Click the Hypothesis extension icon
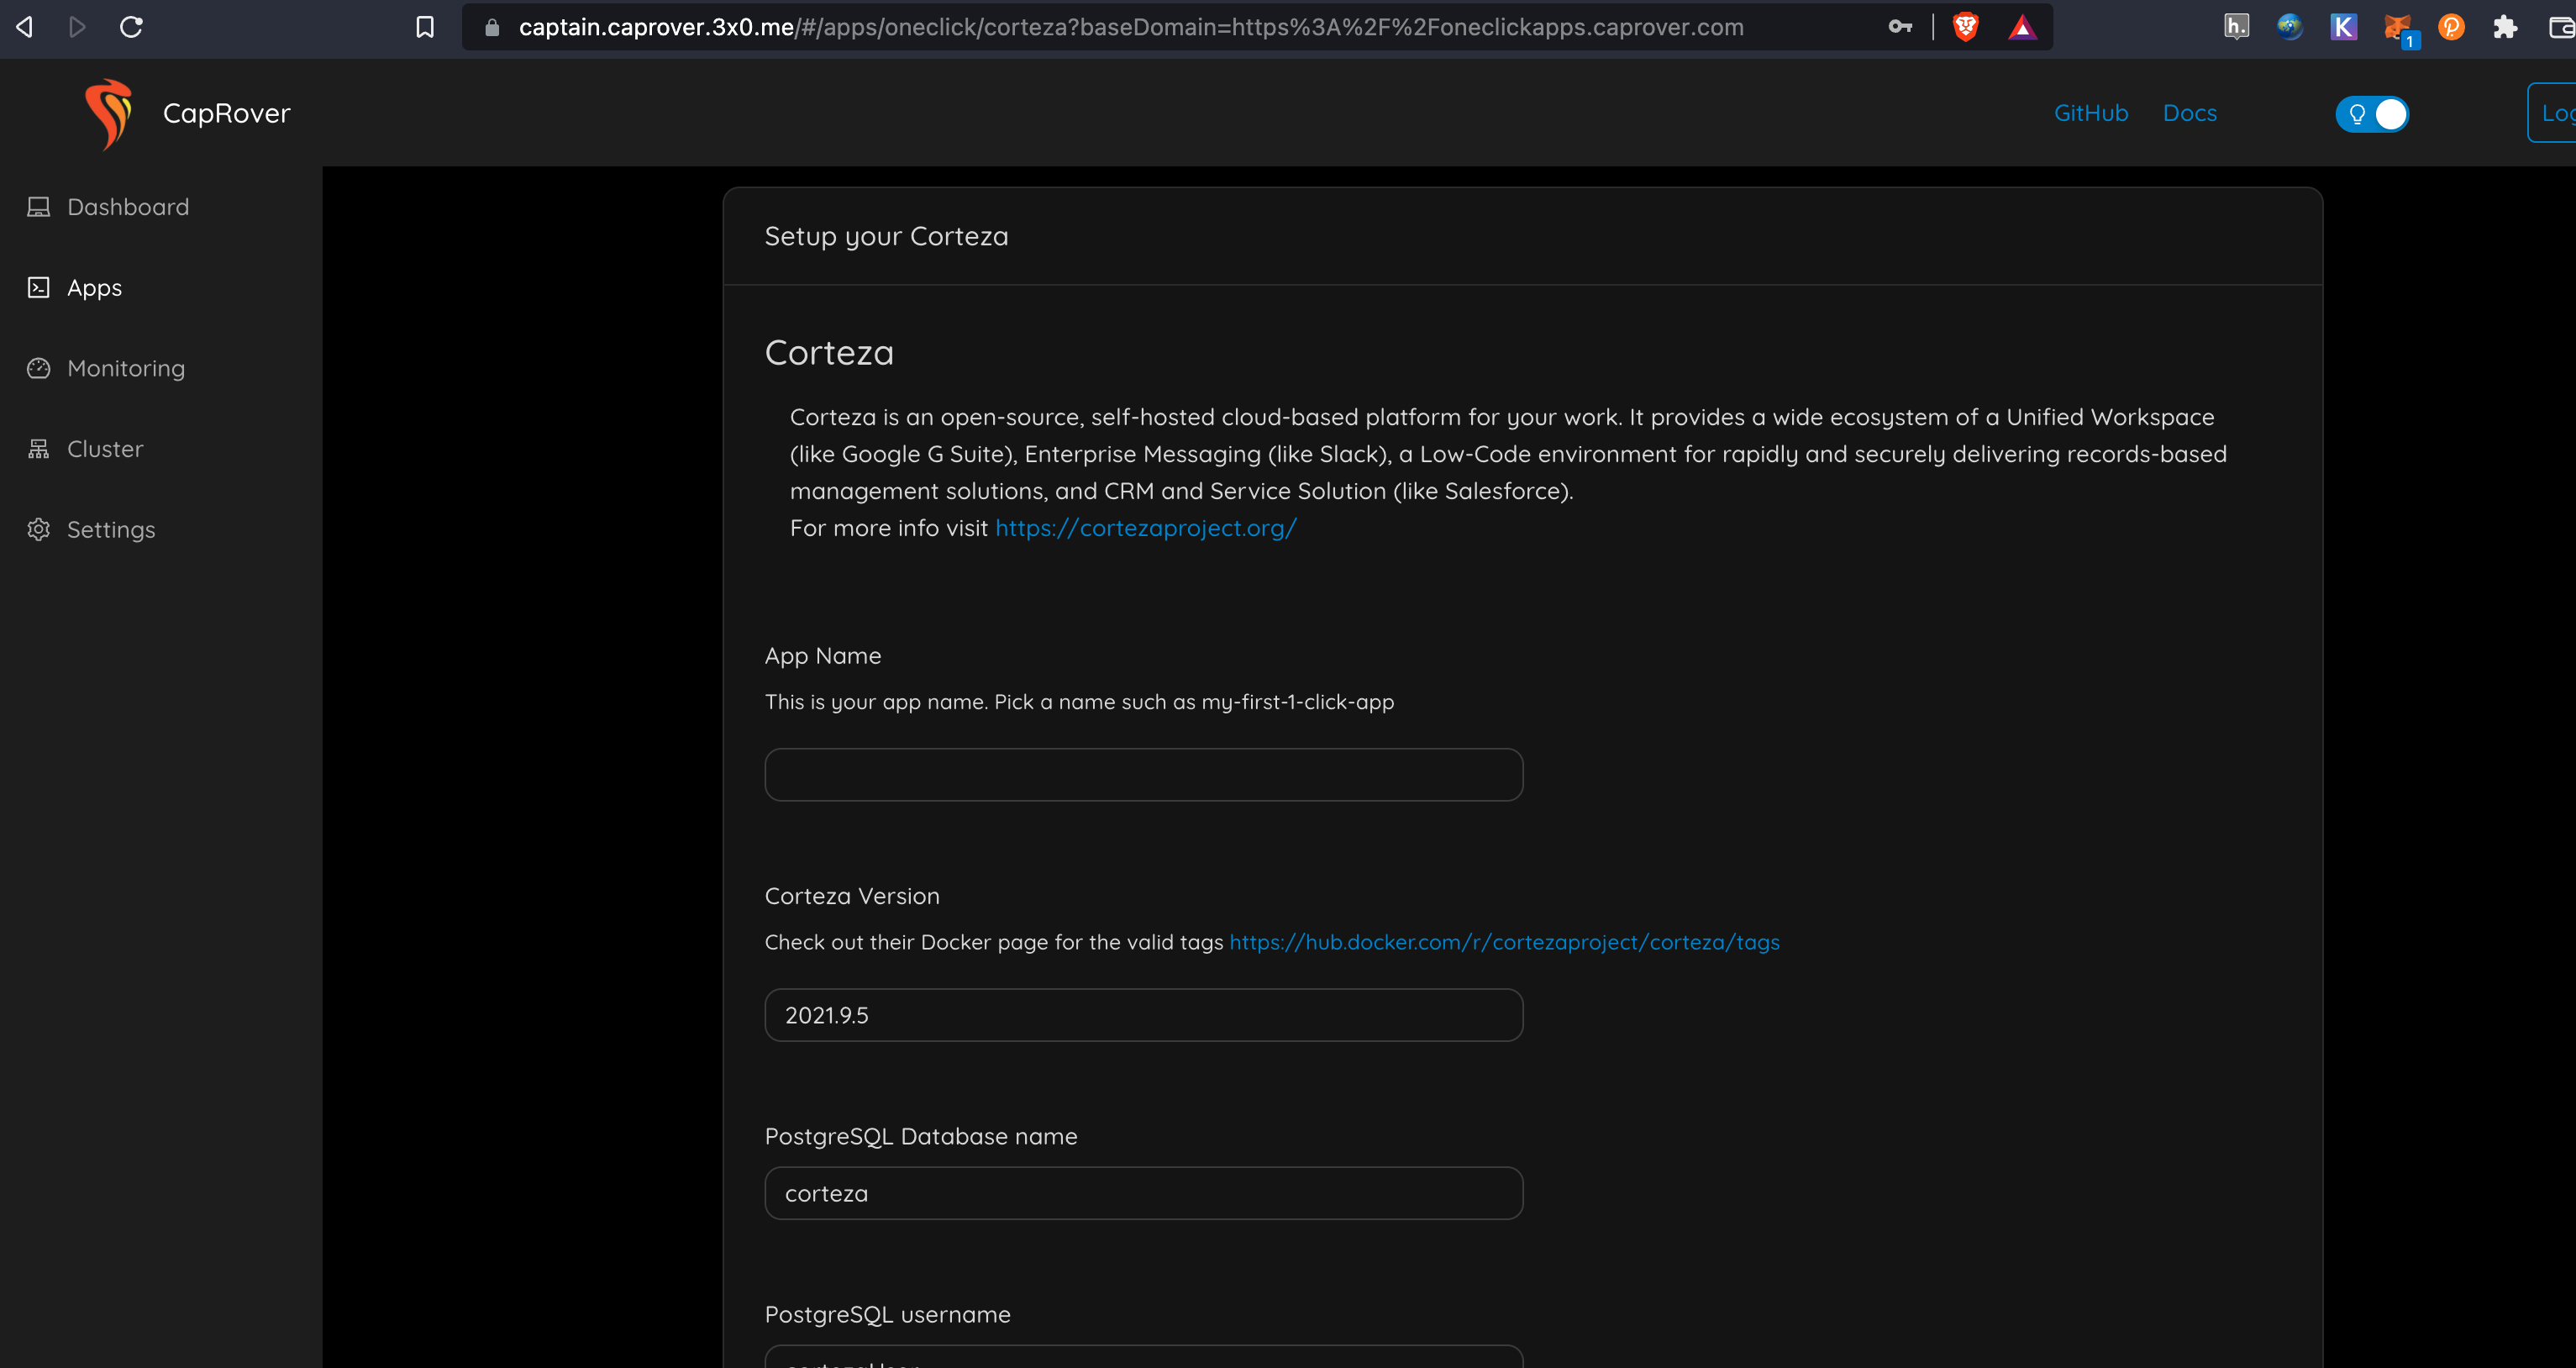This screenshot has height=1368, width=2576. [2236, 27]
